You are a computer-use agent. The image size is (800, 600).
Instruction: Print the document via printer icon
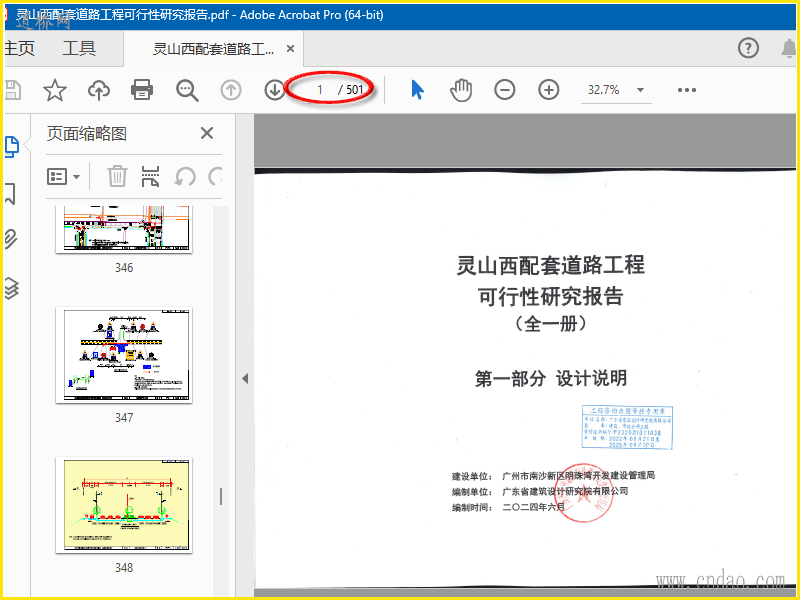click(x=142, y=90)
